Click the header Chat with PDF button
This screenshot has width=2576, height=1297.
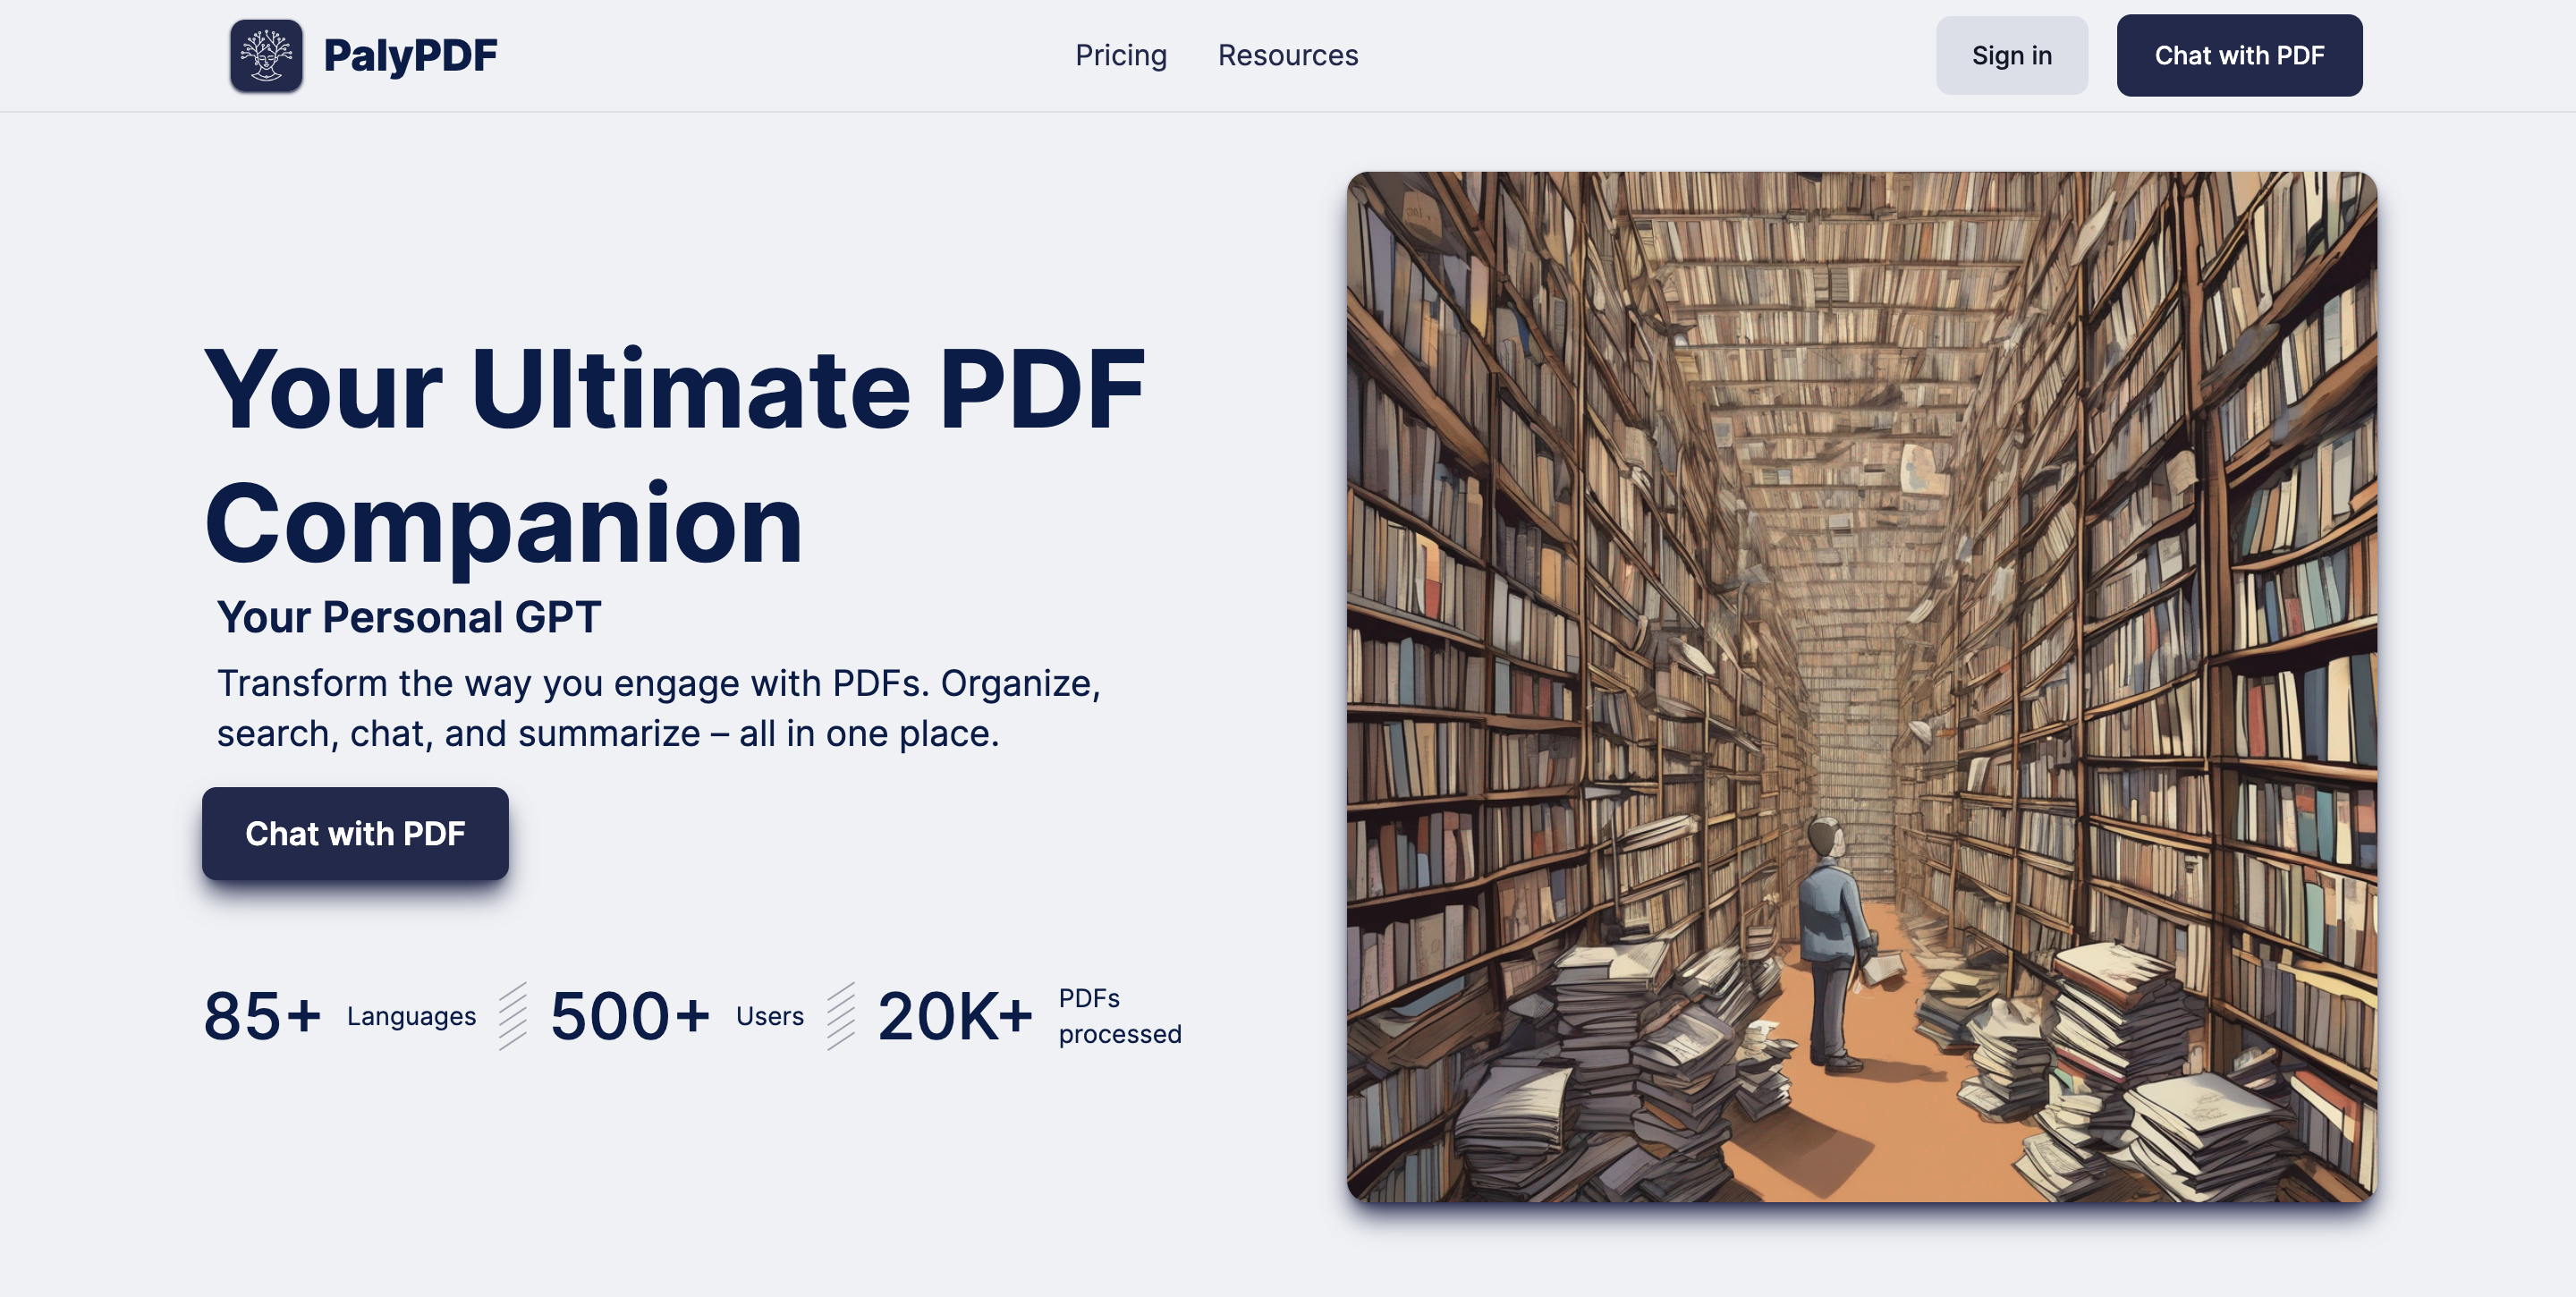tap(2238, 56)
